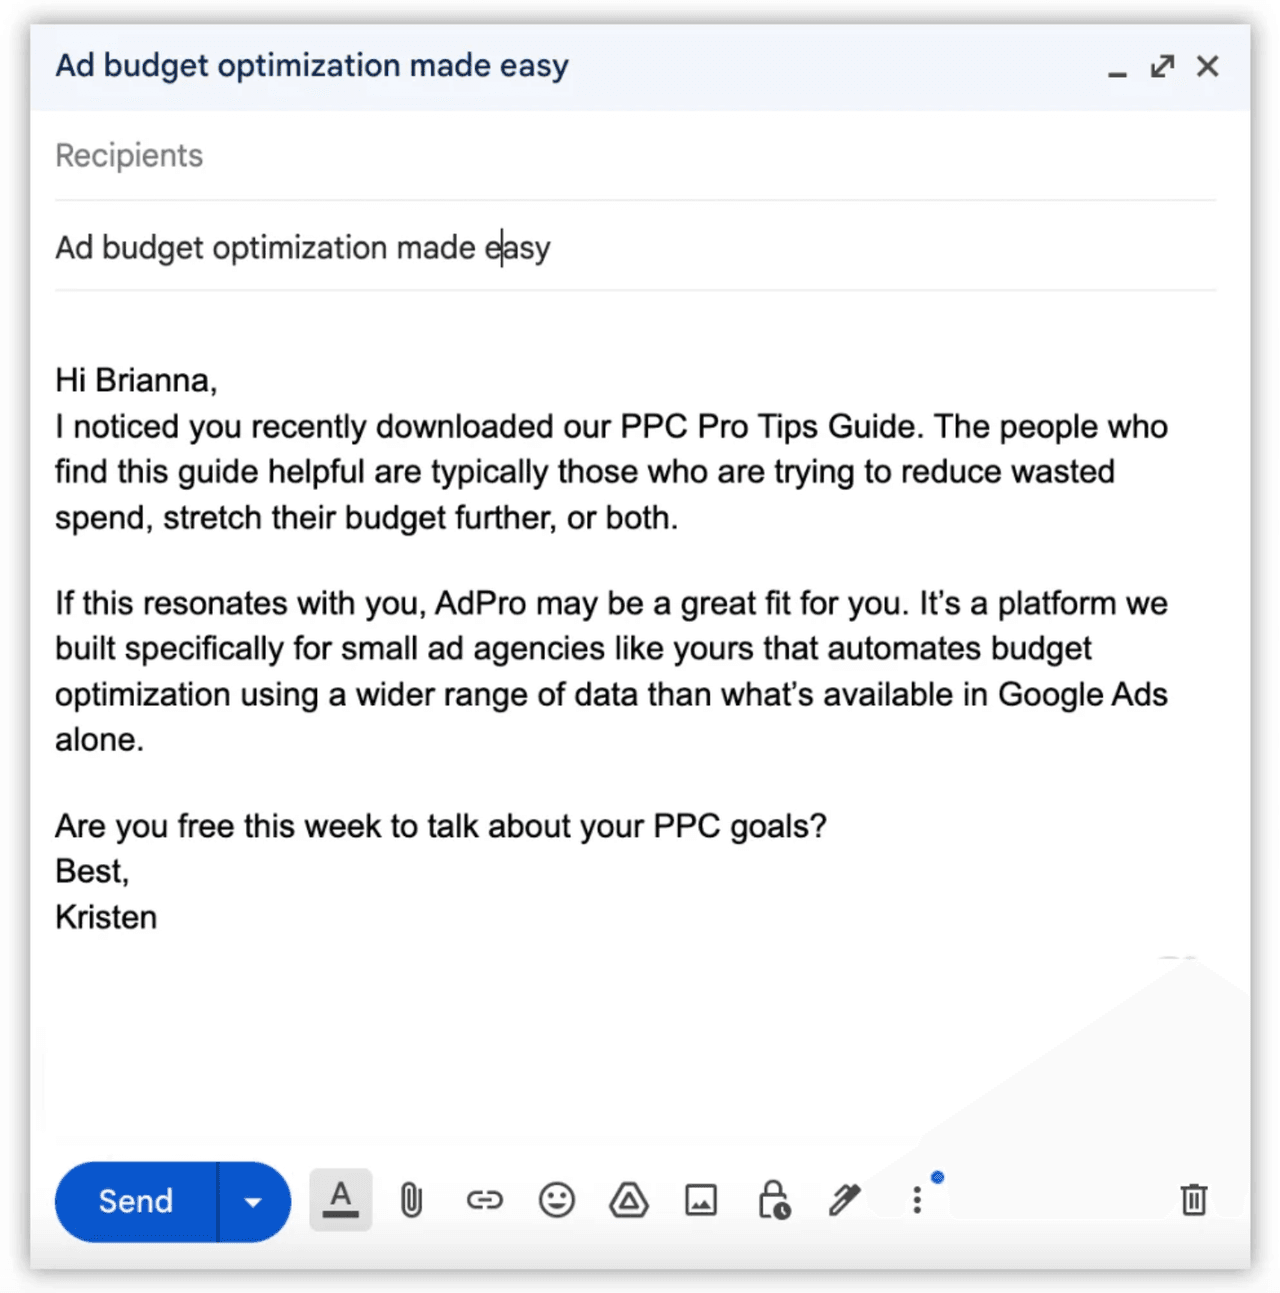This screenshot has height=1293, width=1280.
Task: Pop out the compose window to full screen
Action: (x=1162, y=66)
